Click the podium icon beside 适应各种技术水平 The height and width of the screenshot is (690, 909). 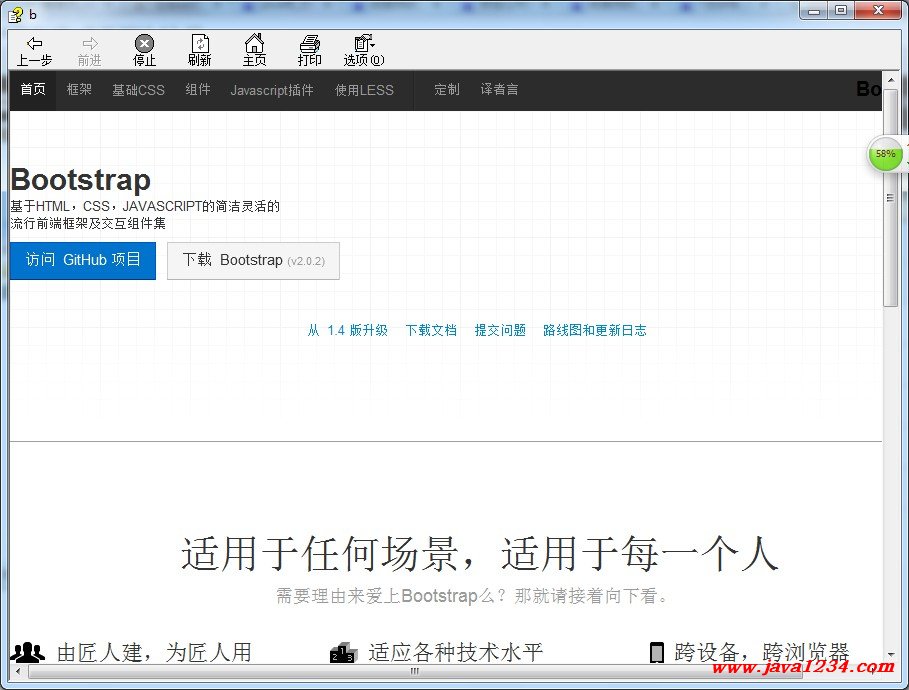point(343,653)
